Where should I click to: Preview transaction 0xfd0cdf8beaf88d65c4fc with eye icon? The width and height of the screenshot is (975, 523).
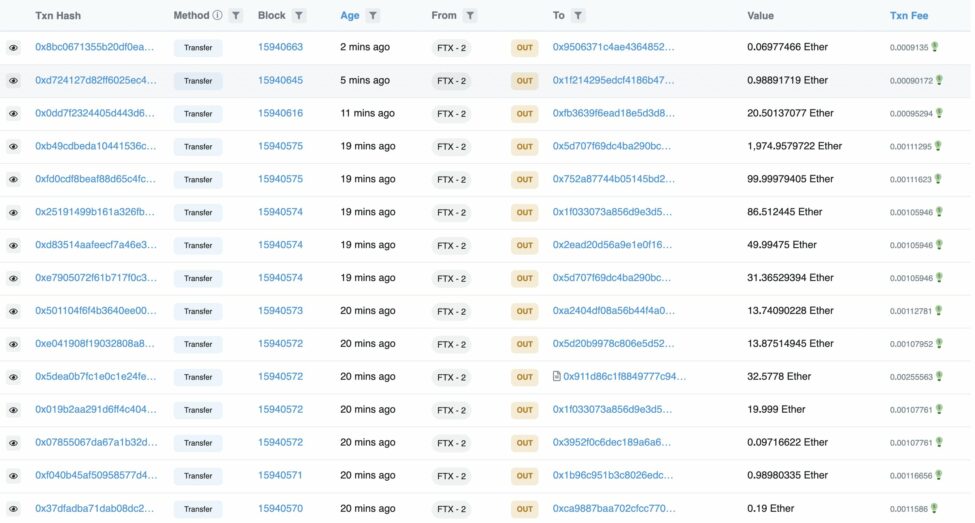(13, 180)
